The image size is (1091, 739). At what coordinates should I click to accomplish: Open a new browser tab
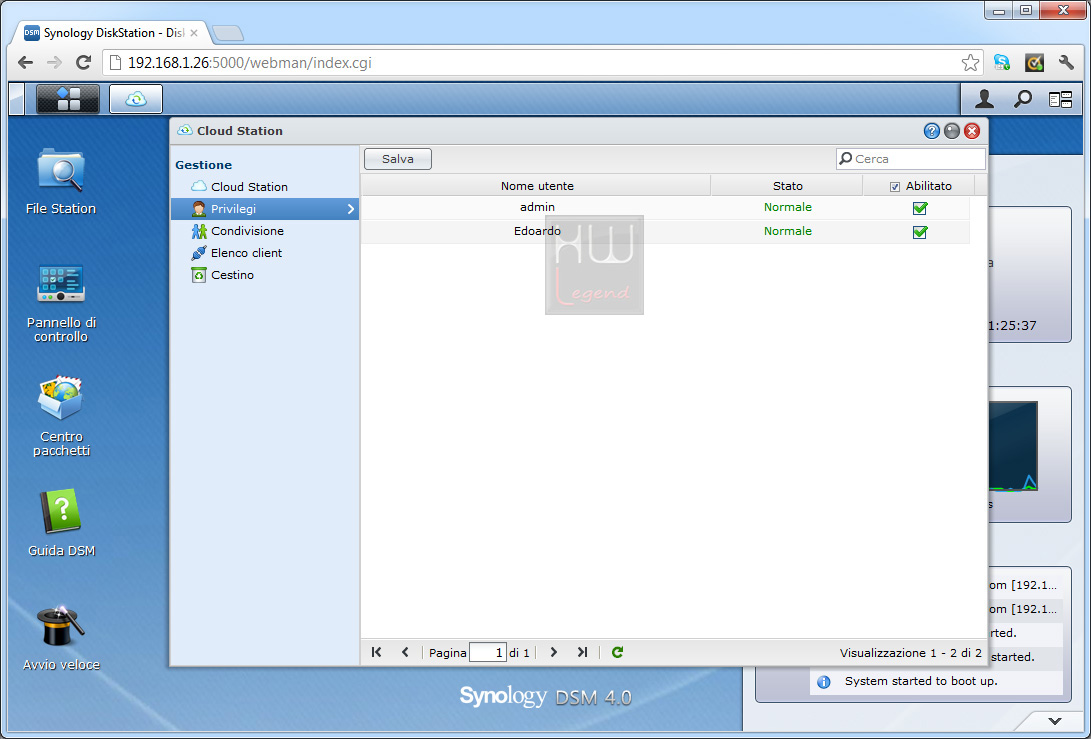pyautogui.click(x=228, y=33)
